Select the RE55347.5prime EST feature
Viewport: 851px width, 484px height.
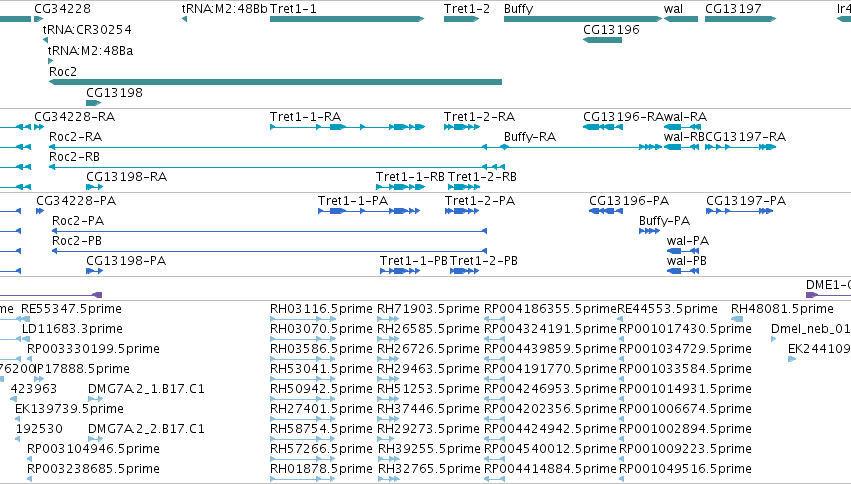click(x=26, y=319)
